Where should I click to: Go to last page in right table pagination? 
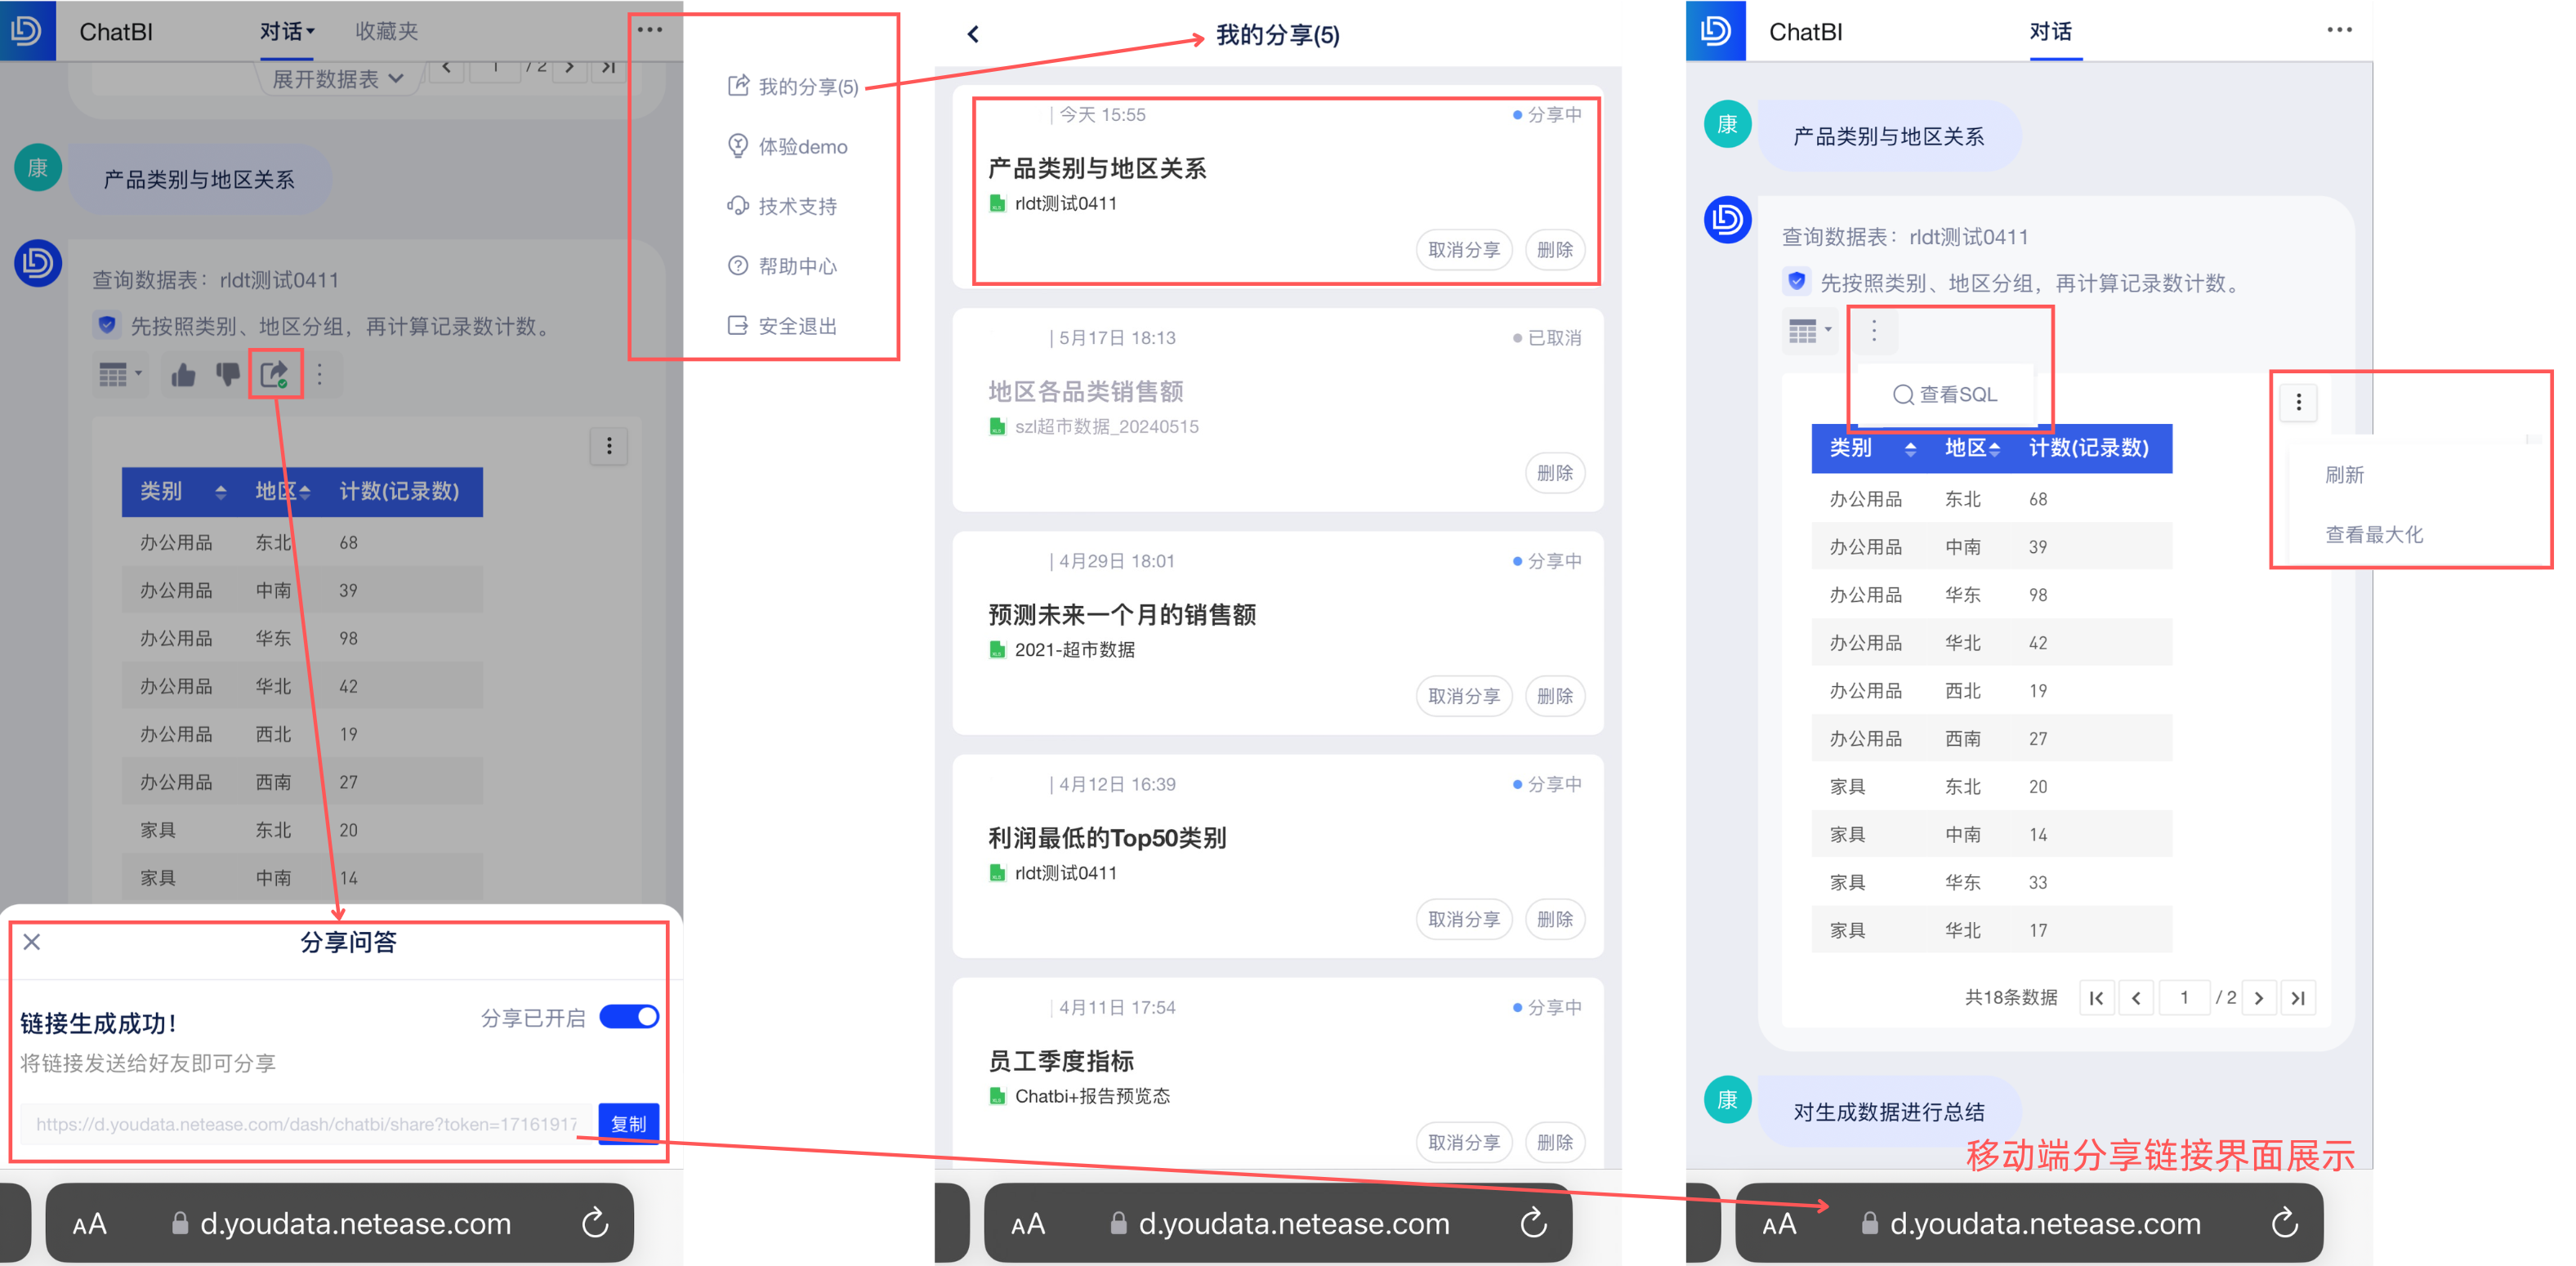pos(2298,998)
